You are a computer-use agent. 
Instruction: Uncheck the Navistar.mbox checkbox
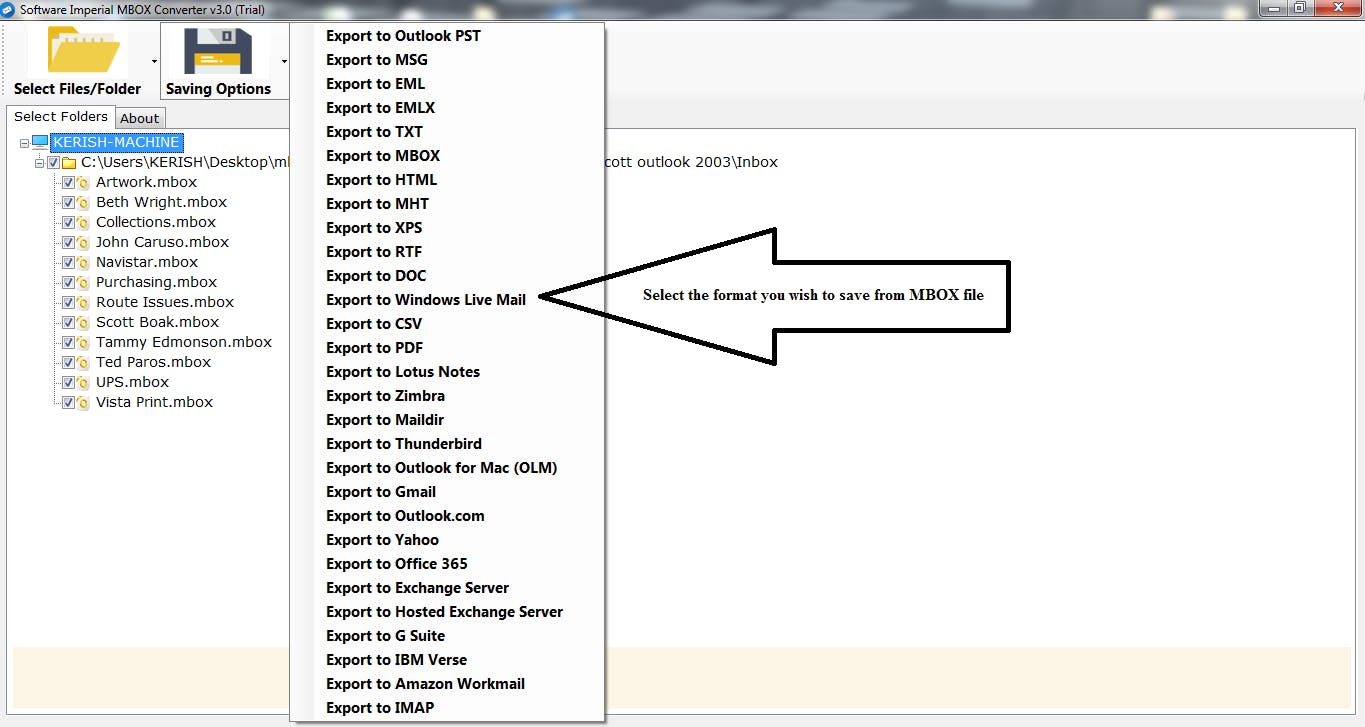pyautogui.click(x=68, y=262)
